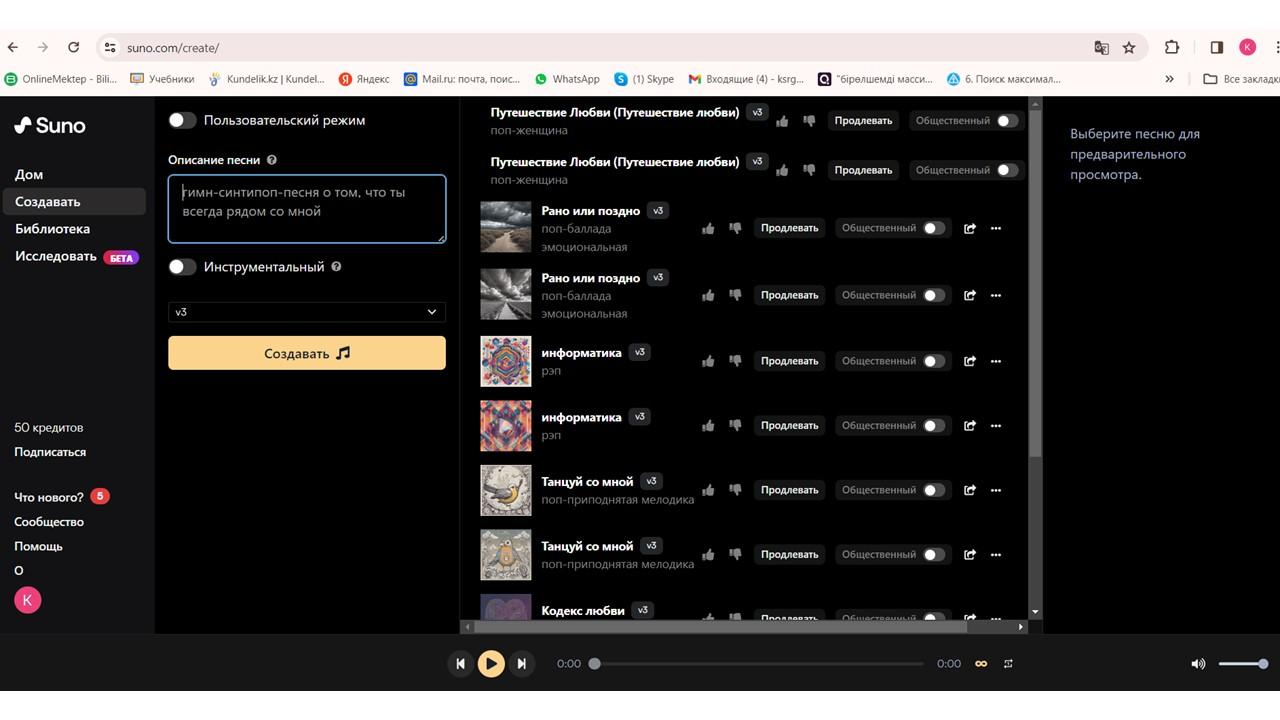
Task: Open more options for lower информатика
Action: [x=995, y=425]
